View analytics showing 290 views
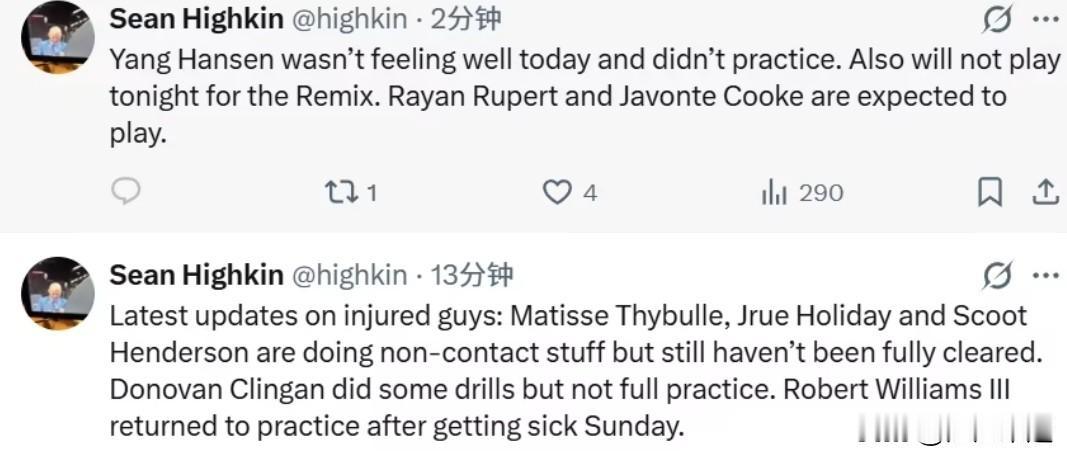1067x458 pixels. coord(775,192)
